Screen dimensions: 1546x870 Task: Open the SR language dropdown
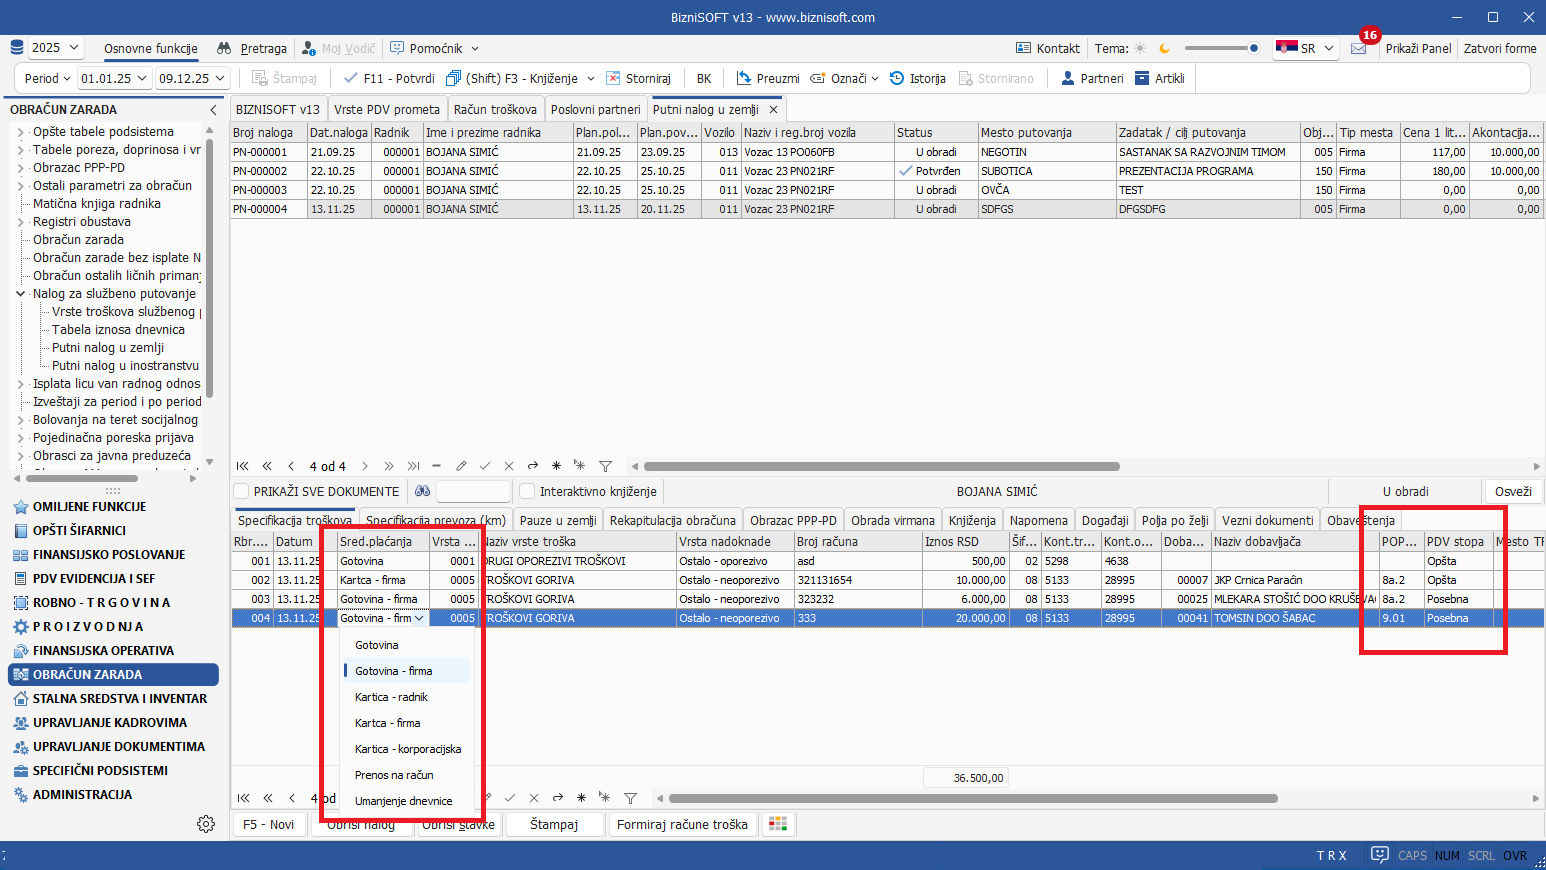(1305, 48)
